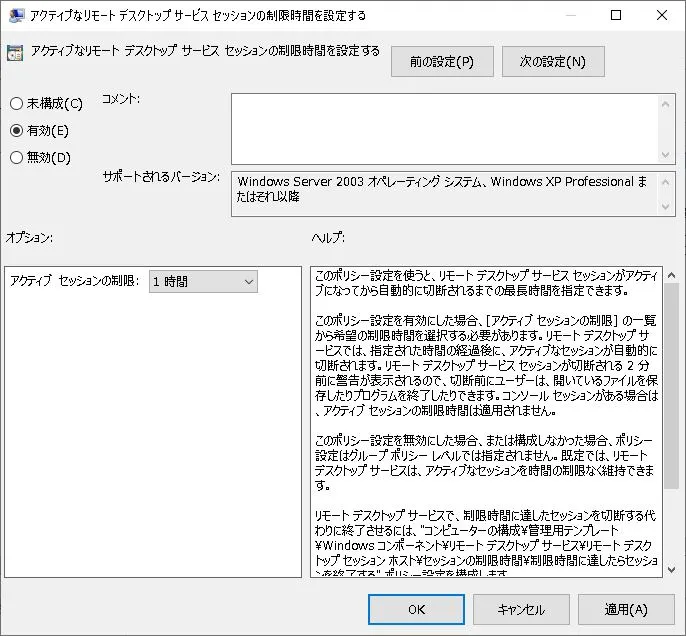
Task: Apply changes with 適用(A)
Action: point(626,609)
